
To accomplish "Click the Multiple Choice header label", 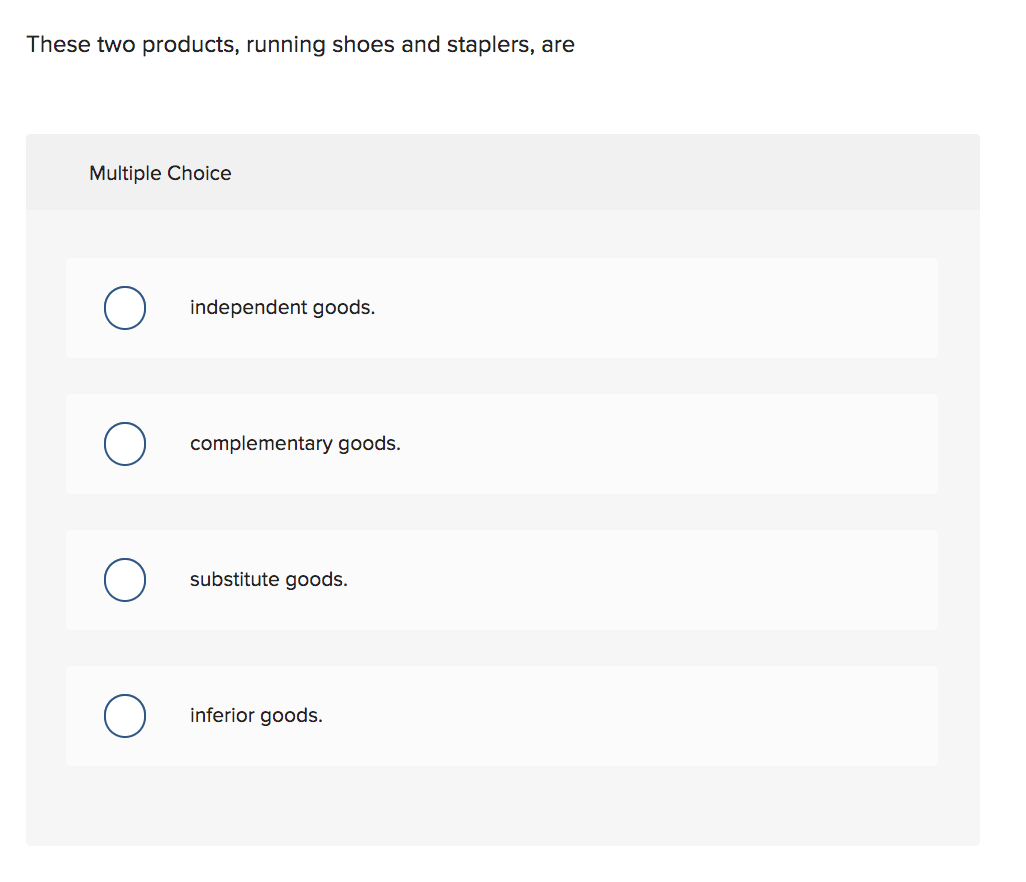I will click(x=160, y=173).
